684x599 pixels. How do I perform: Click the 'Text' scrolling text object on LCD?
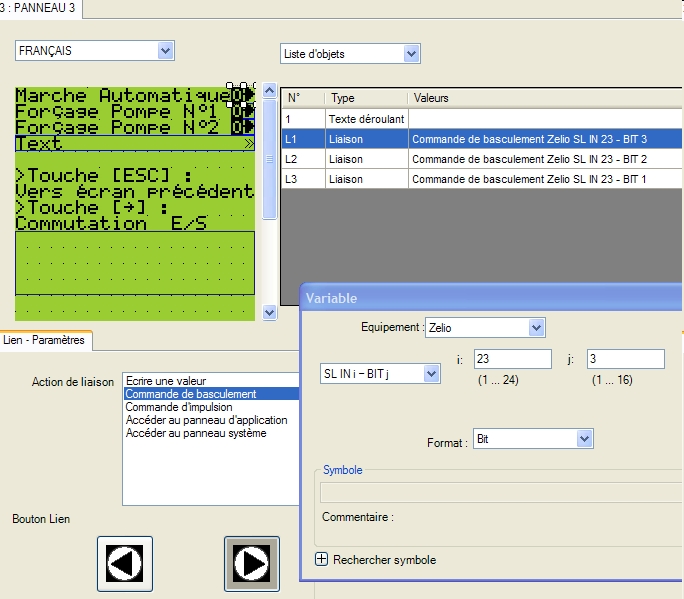pyautogui.click(x=135, y=143)
